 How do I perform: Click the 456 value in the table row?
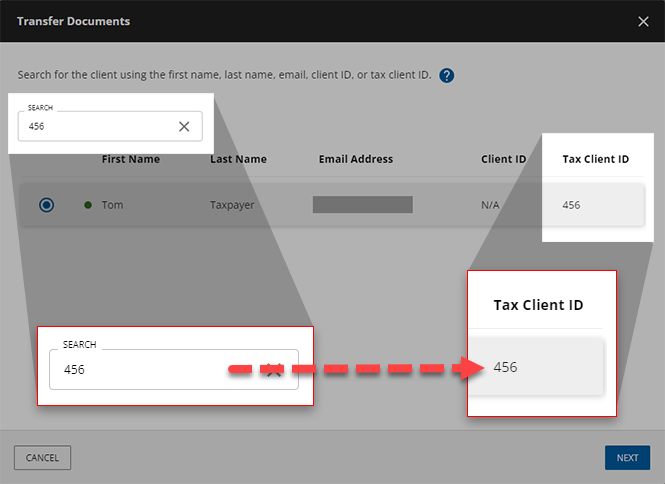click(x=571, y=205)
